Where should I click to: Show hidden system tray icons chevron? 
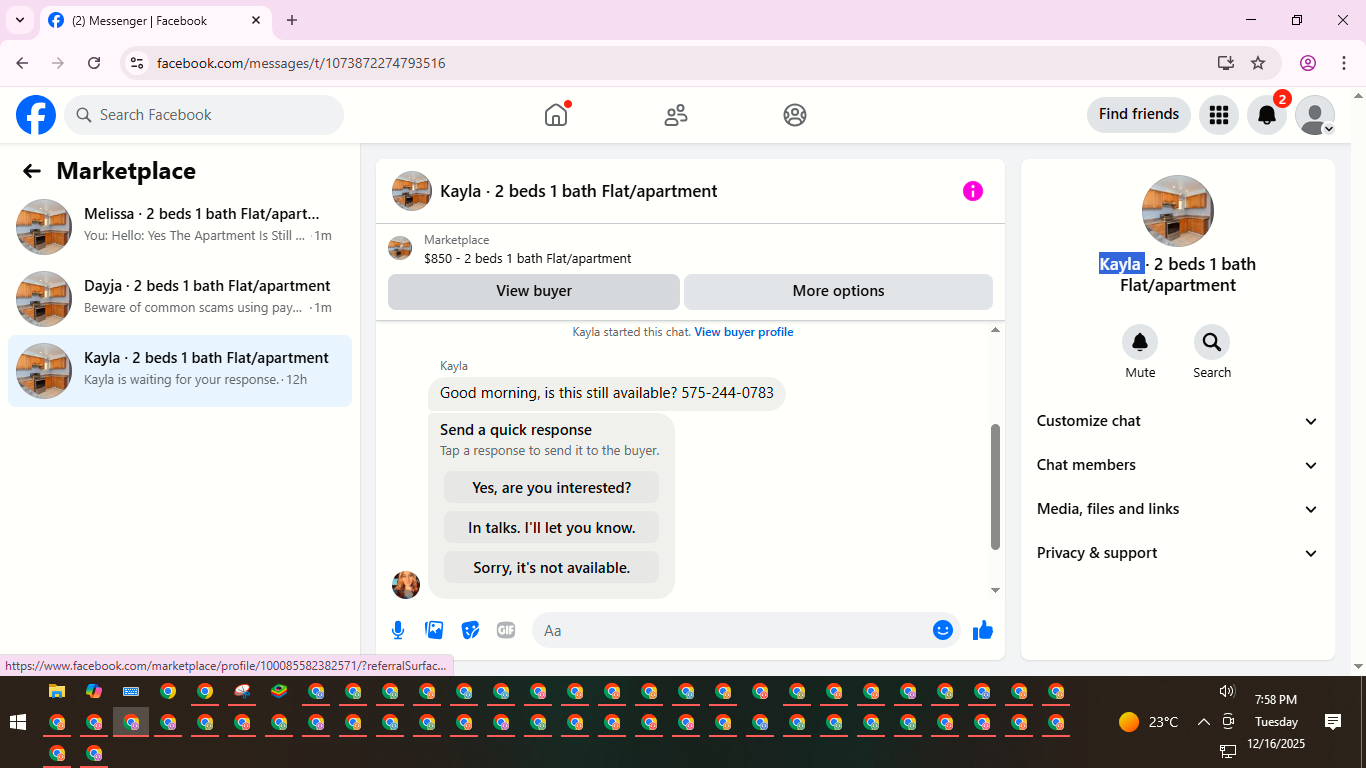[1204, 722]
